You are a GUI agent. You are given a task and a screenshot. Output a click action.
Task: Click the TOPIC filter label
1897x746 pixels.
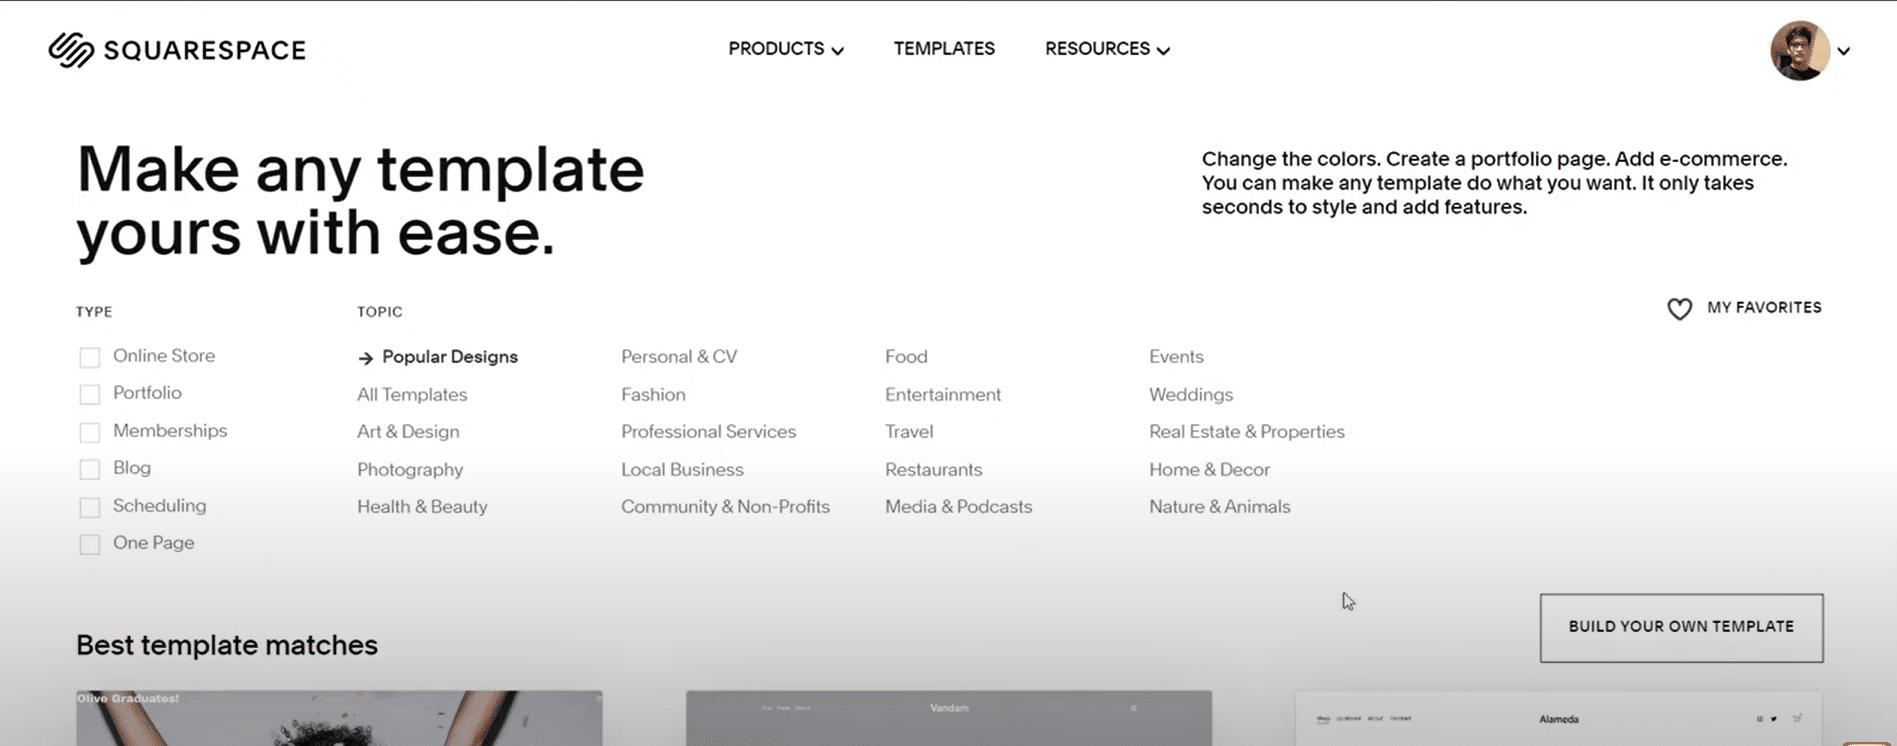(x=380, y=312)
